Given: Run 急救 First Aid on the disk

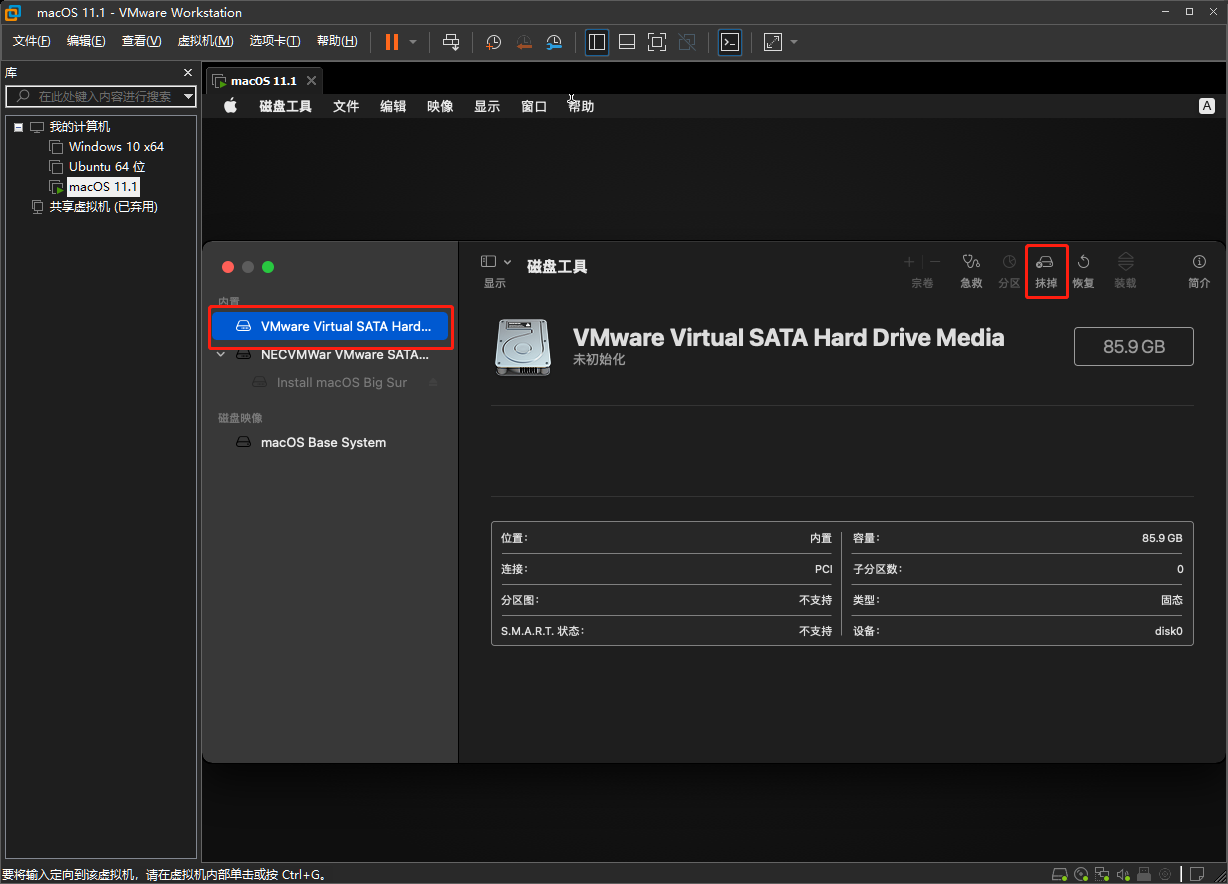Looking at the screenshot, I should coord(971,271).
